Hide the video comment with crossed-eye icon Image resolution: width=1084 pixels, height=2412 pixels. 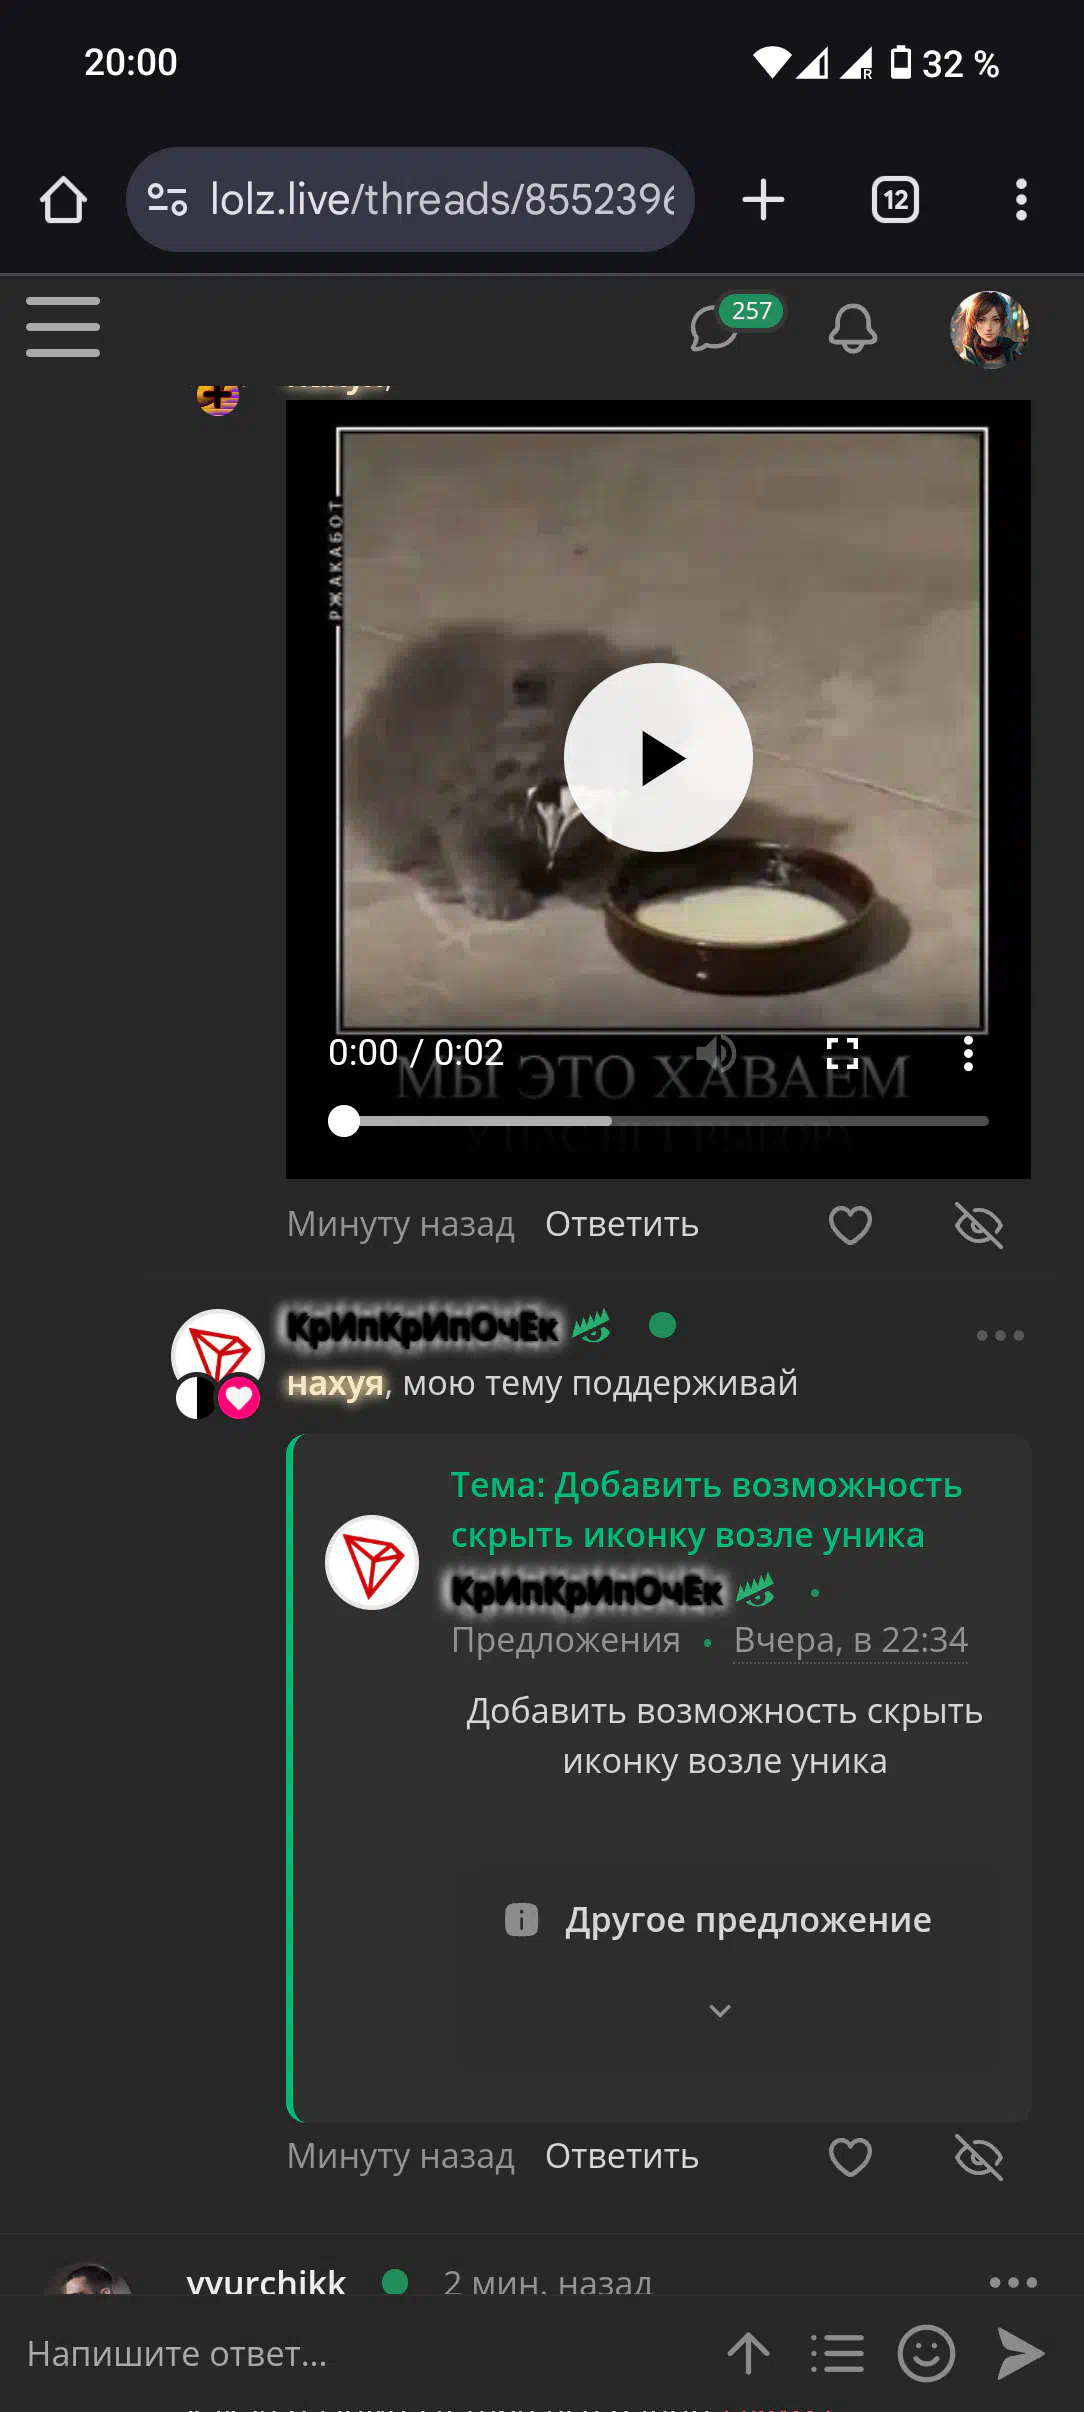point(978,1225)
